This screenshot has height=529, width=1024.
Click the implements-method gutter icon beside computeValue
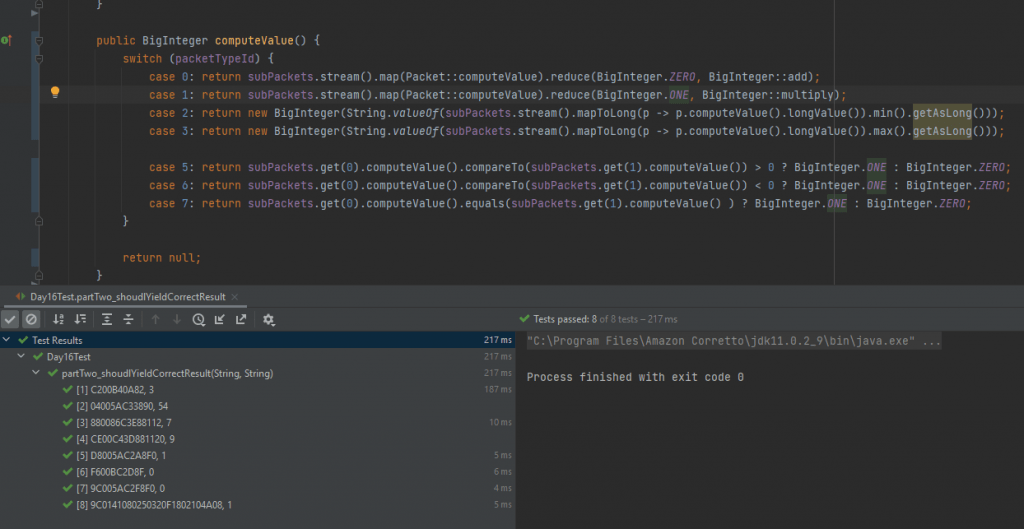[x=6, y=41]
